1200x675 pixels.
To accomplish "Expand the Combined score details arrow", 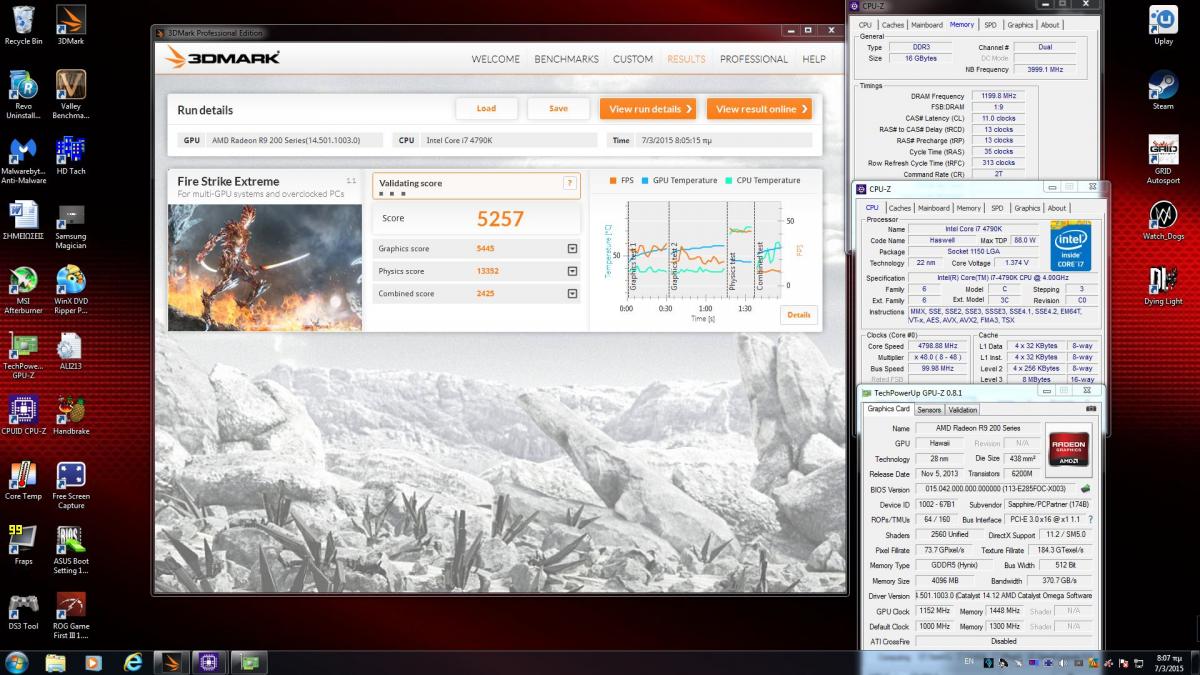I will click(x=572, y=294).
